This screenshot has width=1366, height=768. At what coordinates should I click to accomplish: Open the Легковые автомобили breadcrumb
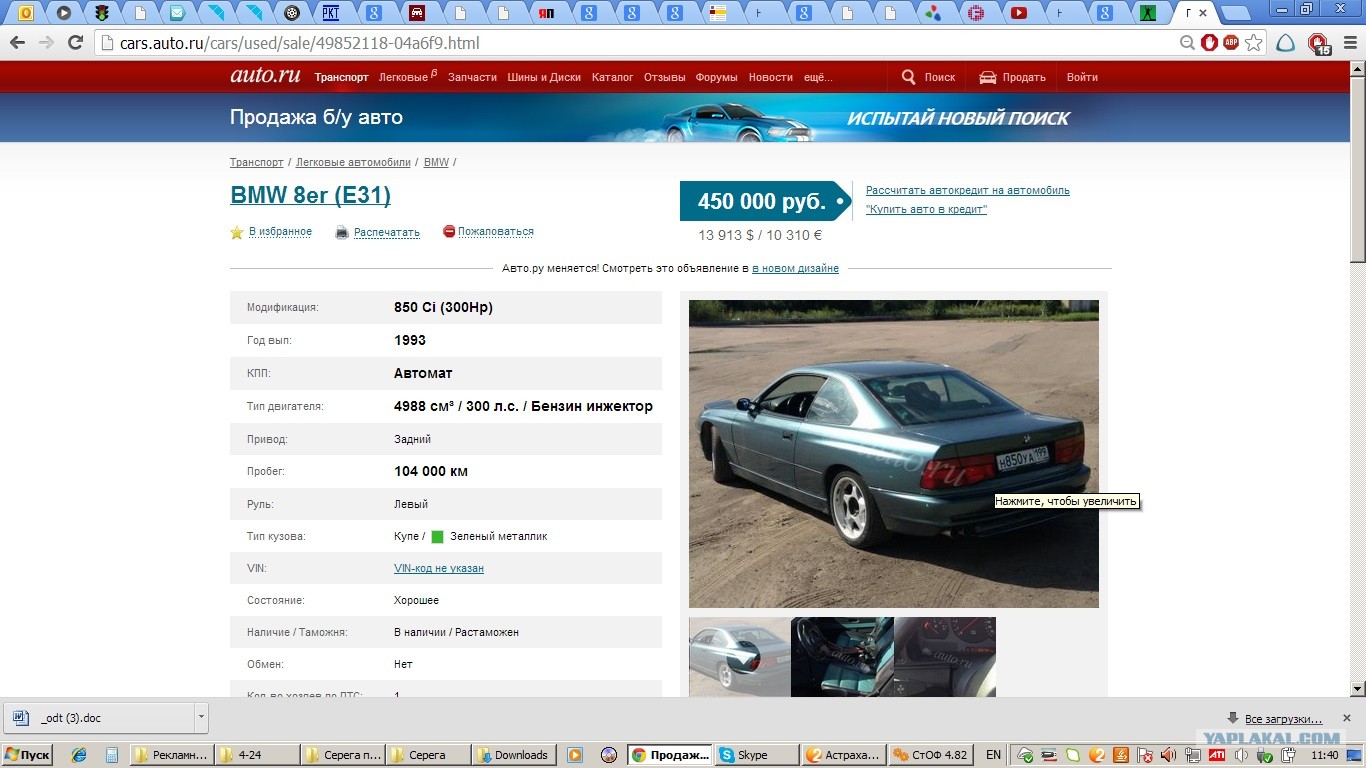click(x=353, y=162)
